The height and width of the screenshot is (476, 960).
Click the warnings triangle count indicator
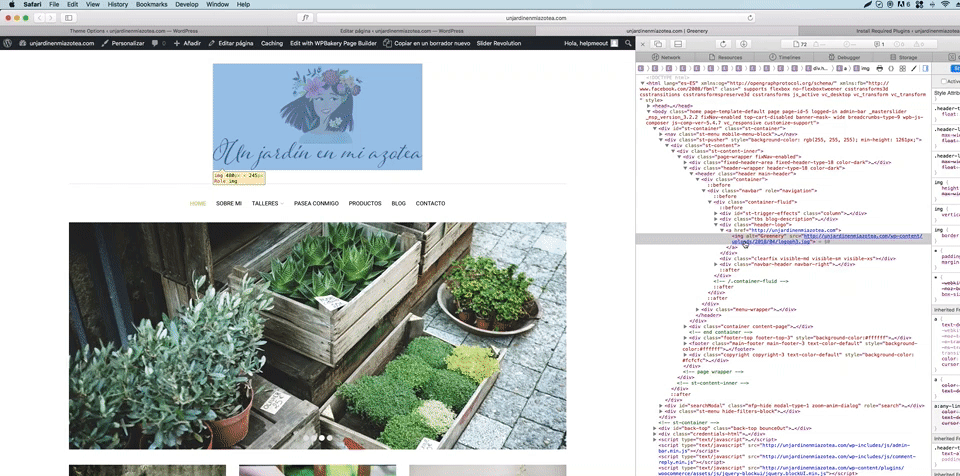click(918, 44)
